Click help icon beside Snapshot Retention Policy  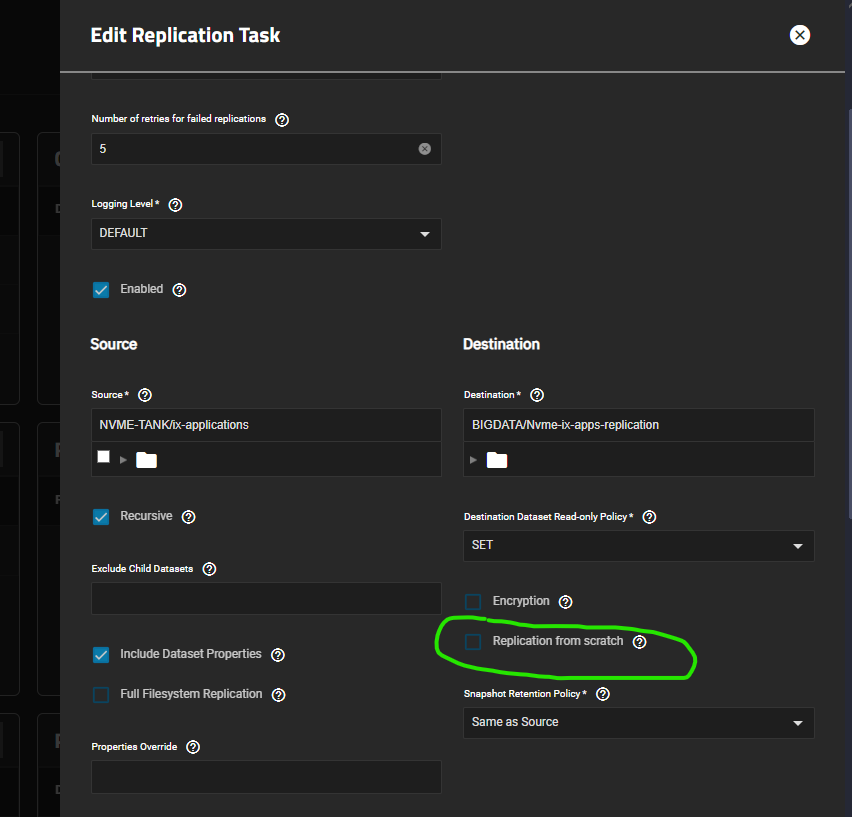click(603, 694)
